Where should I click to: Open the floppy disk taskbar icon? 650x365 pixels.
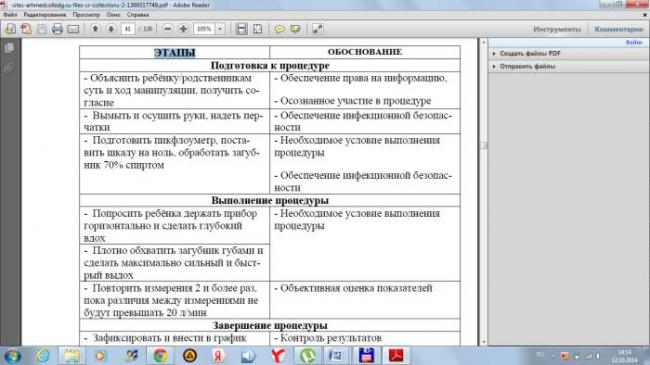click(x=366, y=356)
